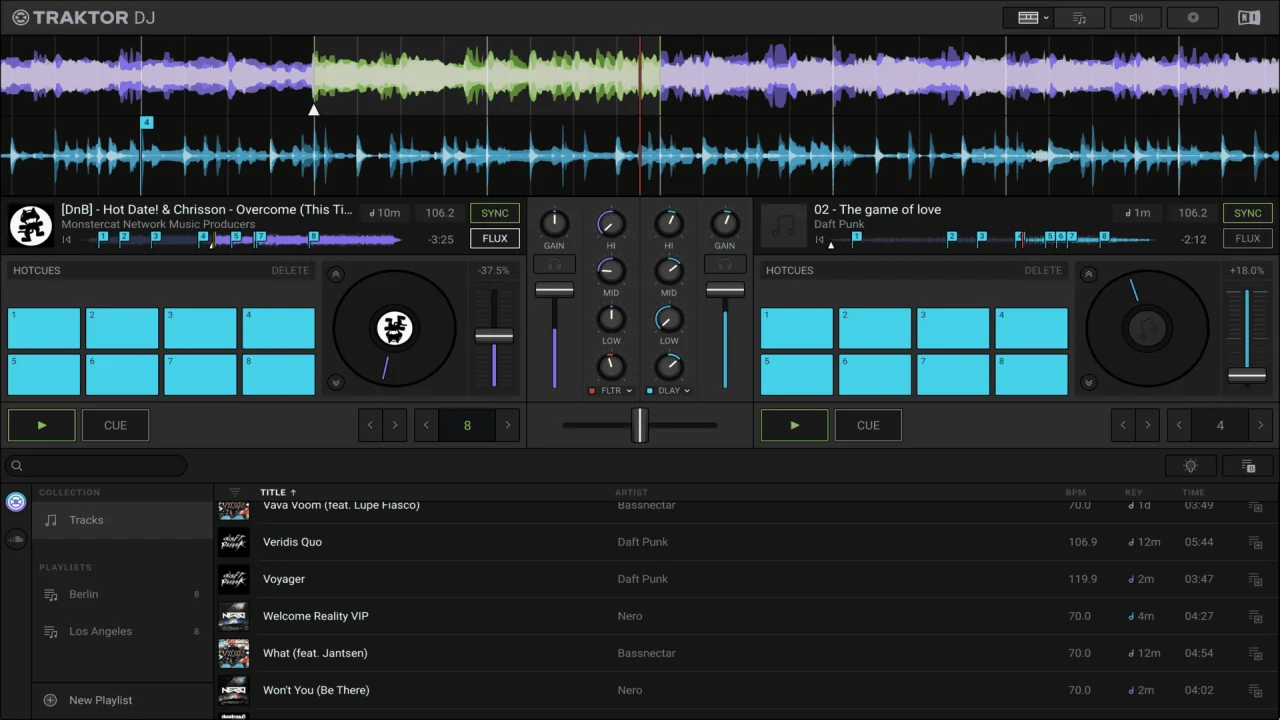The image size is (1280, 720).
Task: Trigger hotcue pad 6 on left deck
Action: click(x=122, y=375)
